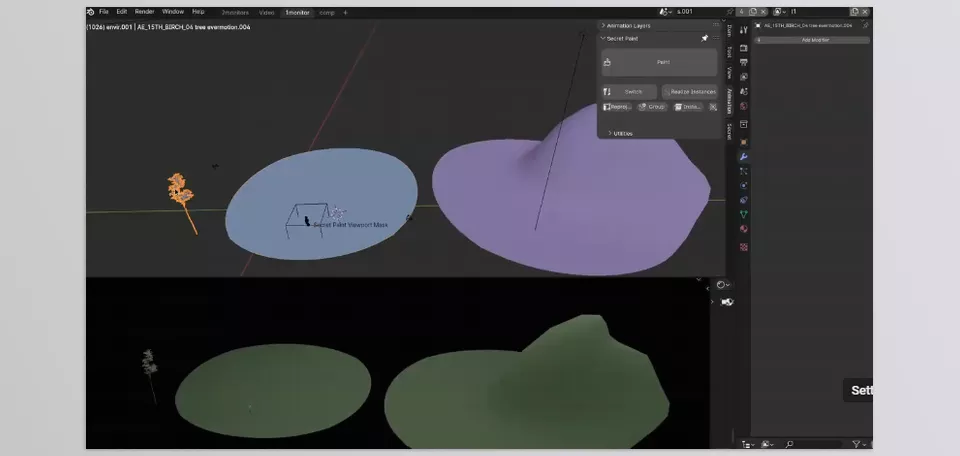Viewport: 960px width, 456px height.
Task: Click the small X icon beside Delete
Action: pyautogui.click(x=713, y=107)
